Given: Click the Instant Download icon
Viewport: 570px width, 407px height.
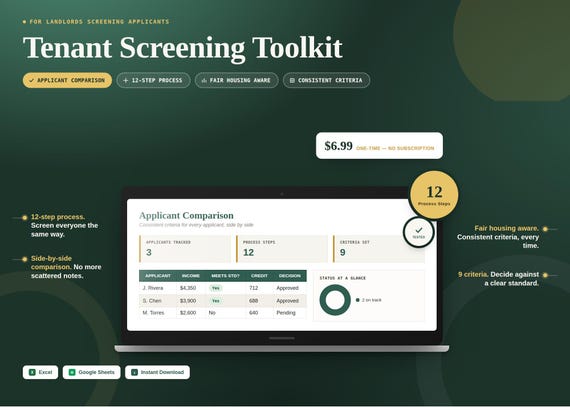Looking at the screenshot, I should coord(135,372).
